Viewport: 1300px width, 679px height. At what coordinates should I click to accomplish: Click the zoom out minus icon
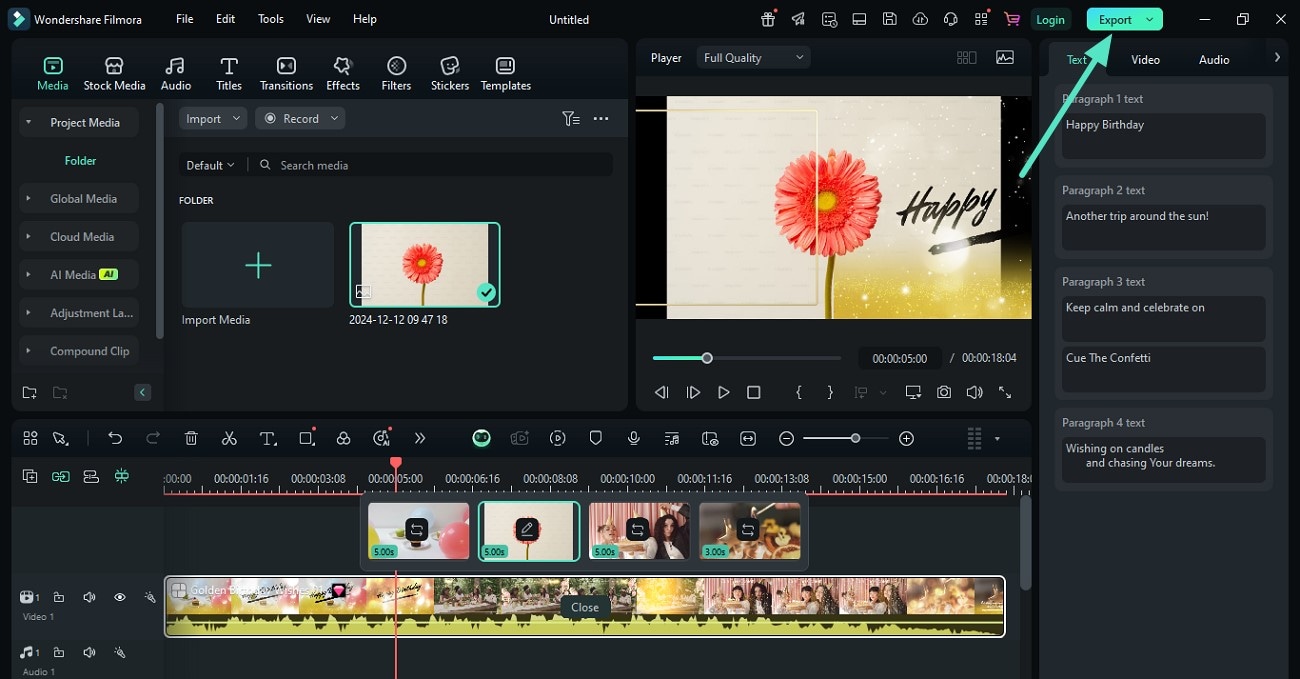[x=786, y=438]
